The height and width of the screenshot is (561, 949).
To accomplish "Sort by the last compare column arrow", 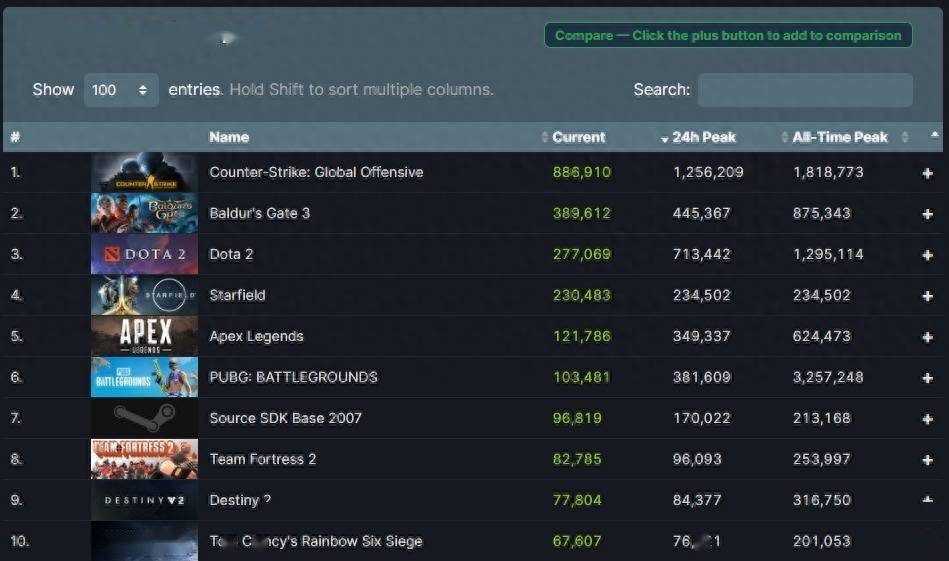I will [934, 135].
